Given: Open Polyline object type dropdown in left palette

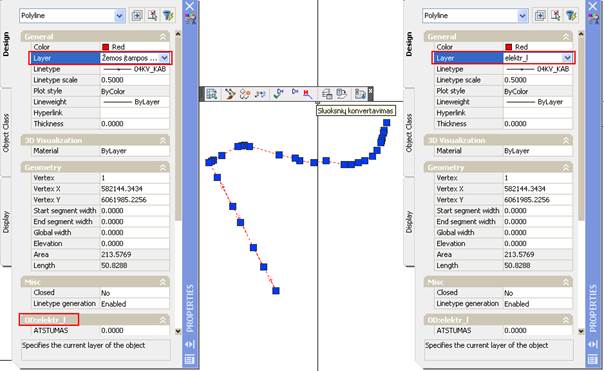Looking at the screenshot, I should tap(119, 16).
